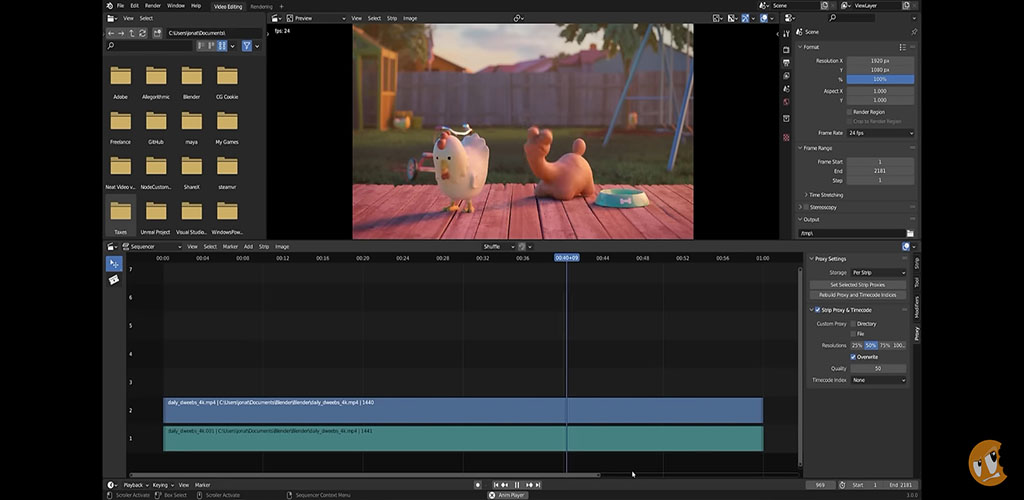Switch to the Rendering workspace tab
The image size is (1024, 500).
(261, 7)
